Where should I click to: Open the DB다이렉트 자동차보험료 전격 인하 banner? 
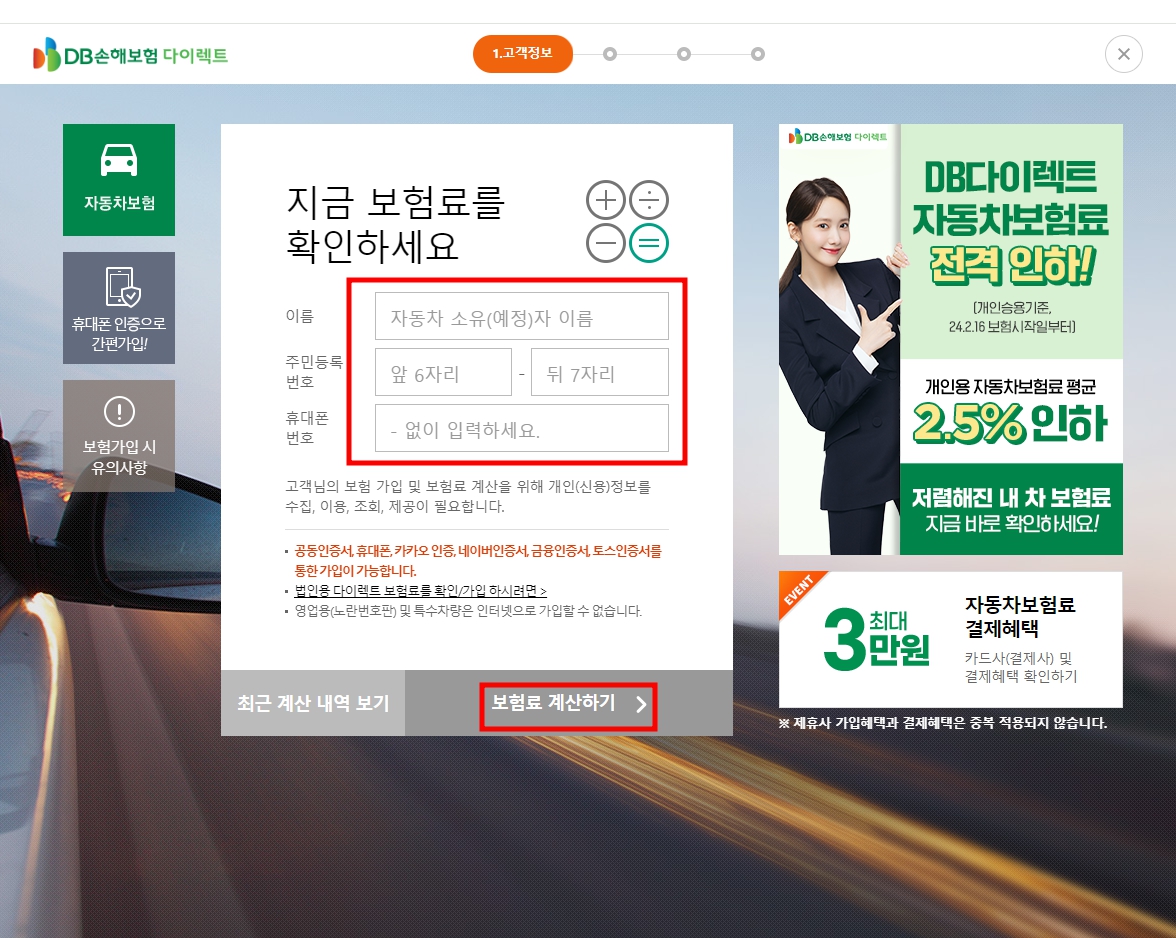point(950,340)
